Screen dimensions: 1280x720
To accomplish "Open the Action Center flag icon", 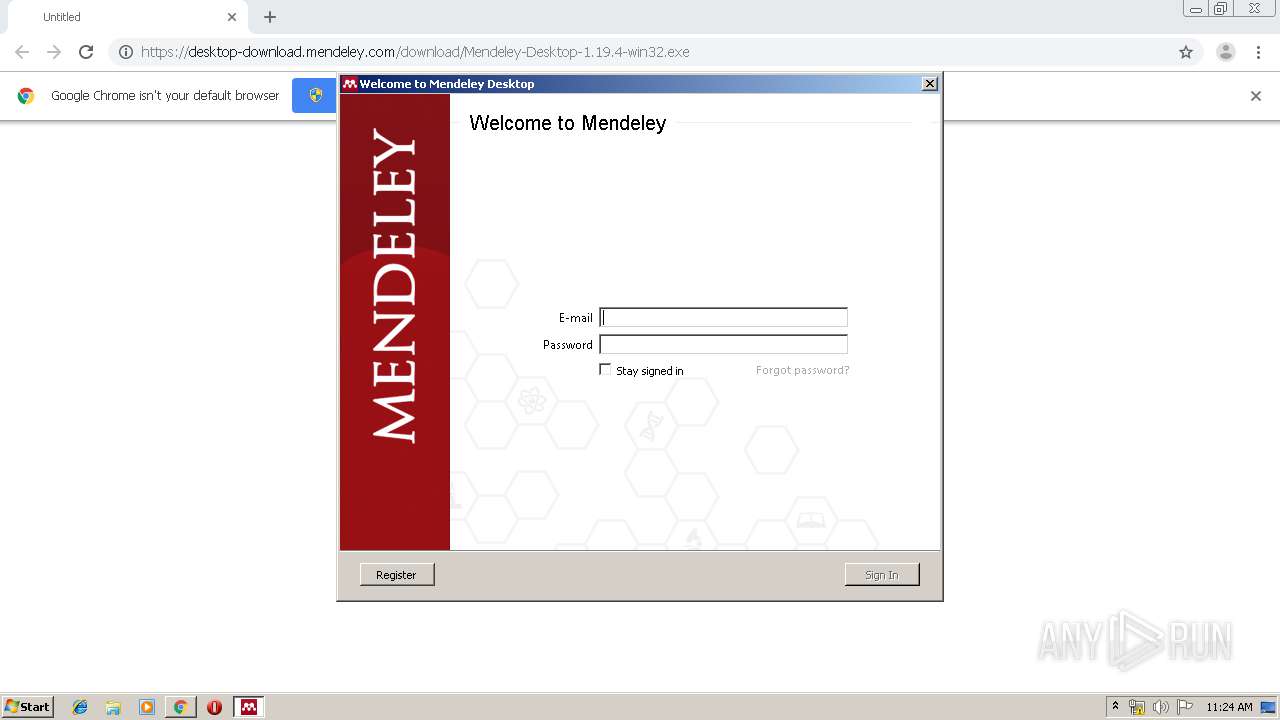I will click(1185, 707).
